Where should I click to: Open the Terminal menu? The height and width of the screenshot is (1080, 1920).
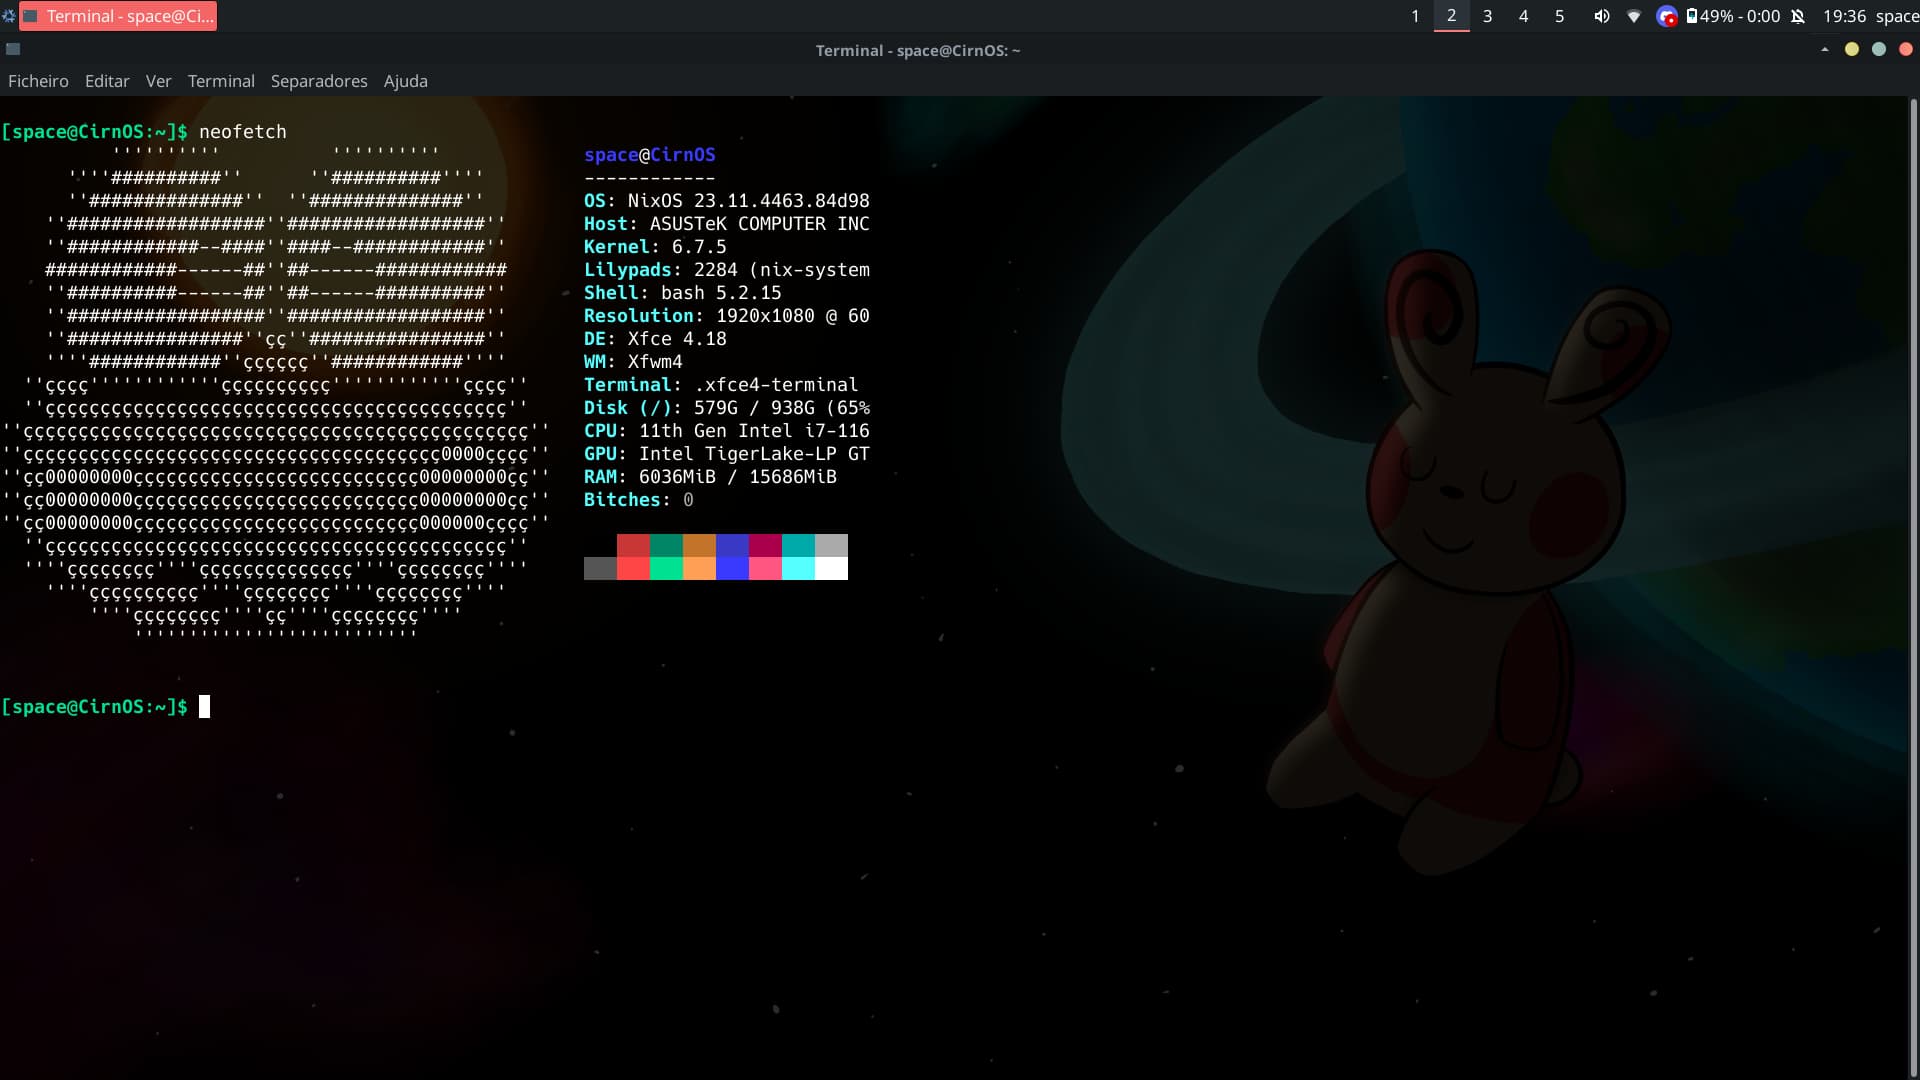tap(221, 81)
